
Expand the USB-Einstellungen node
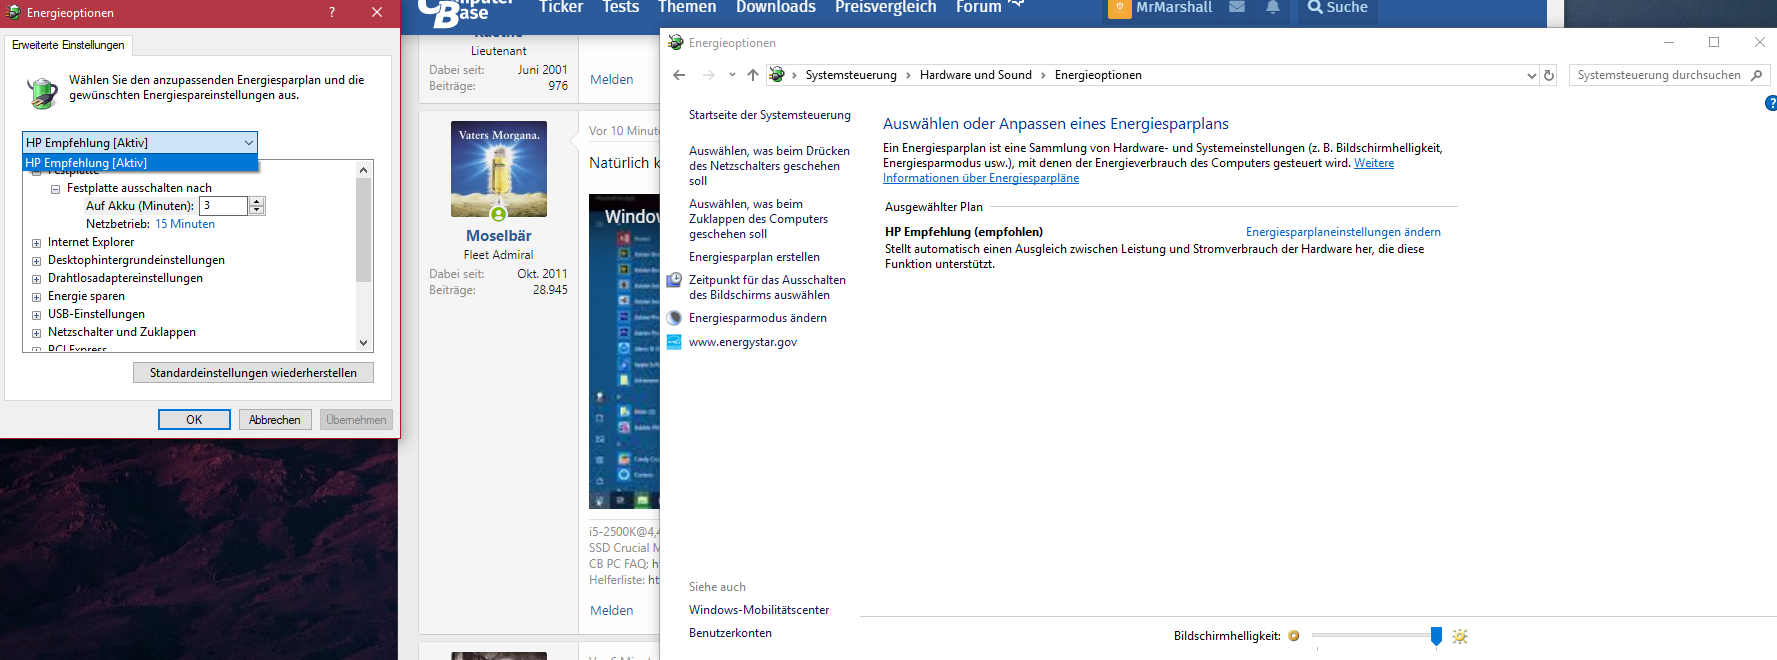point(37,315)
